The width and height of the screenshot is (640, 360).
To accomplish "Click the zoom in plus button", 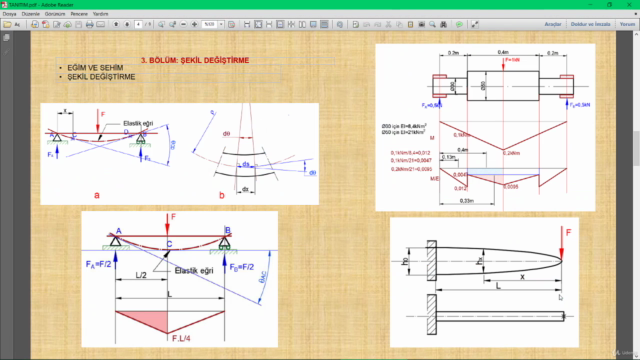I will click(x=194, y=24).
